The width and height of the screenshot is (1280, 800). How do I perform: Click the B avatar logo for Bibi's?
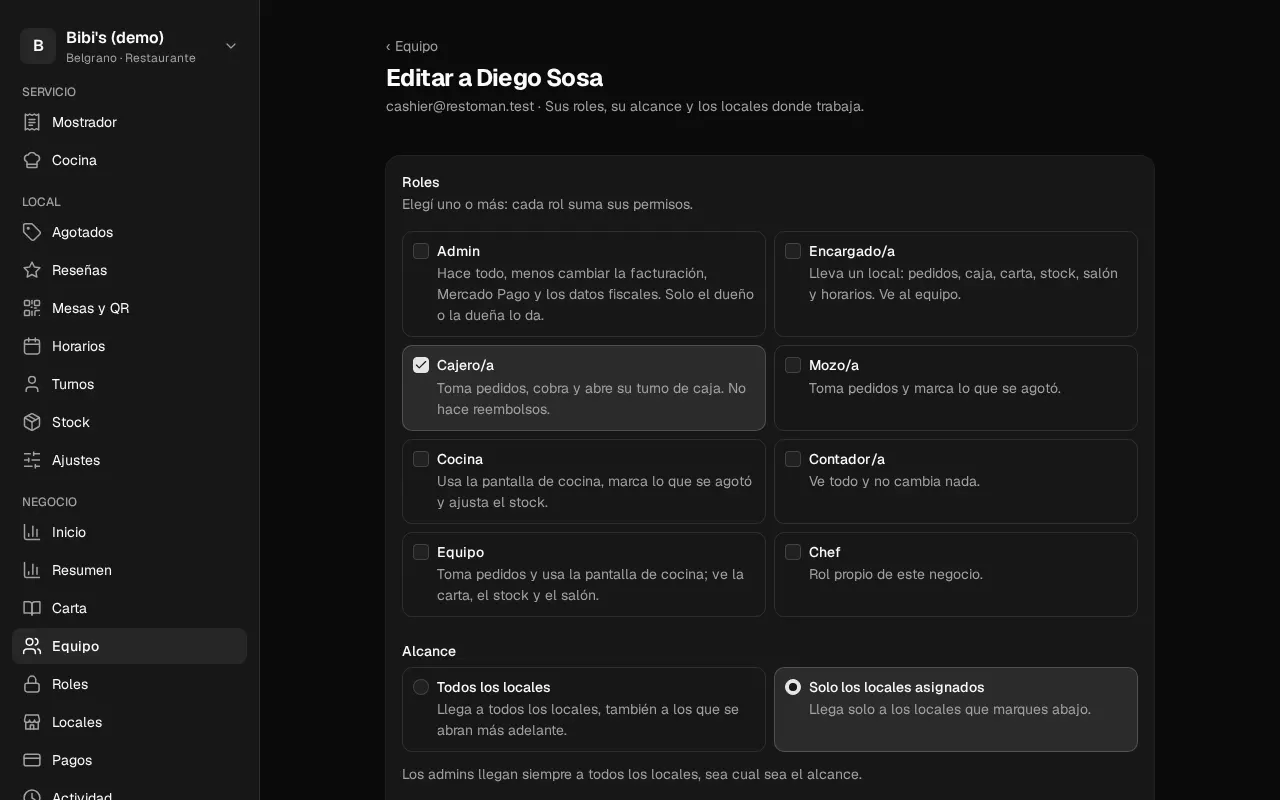point(38,46)
